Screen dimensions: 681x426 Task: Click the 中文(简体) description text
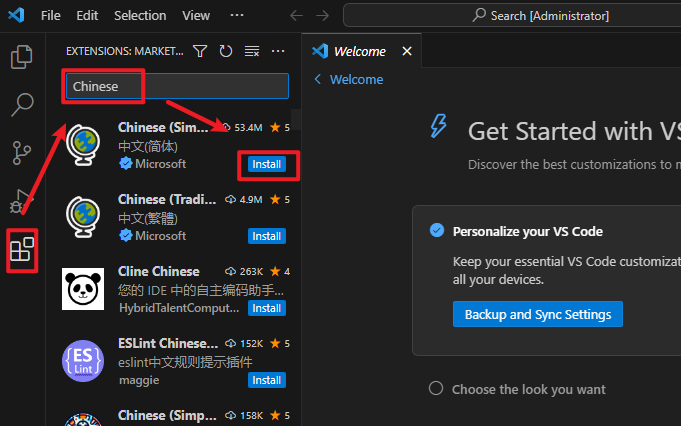(148, 146)
